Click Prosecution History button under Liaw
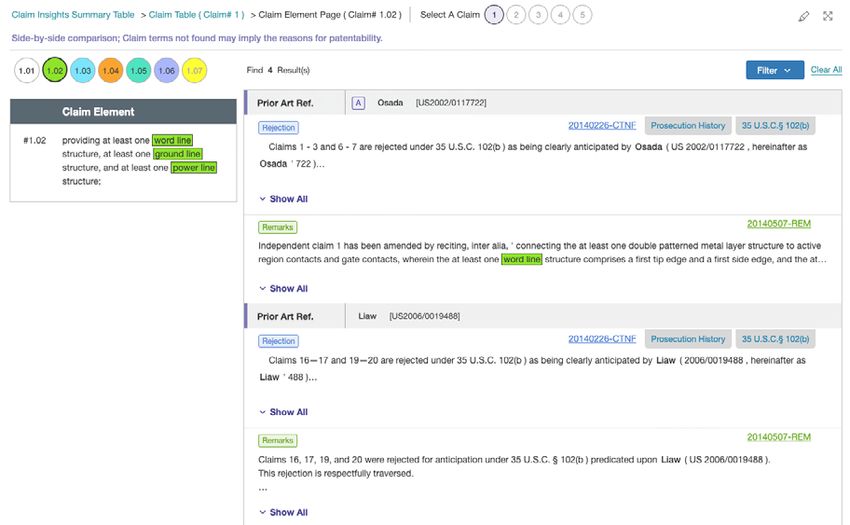The width and height of the screenshot is (850, 525). [x=688, y=338]
